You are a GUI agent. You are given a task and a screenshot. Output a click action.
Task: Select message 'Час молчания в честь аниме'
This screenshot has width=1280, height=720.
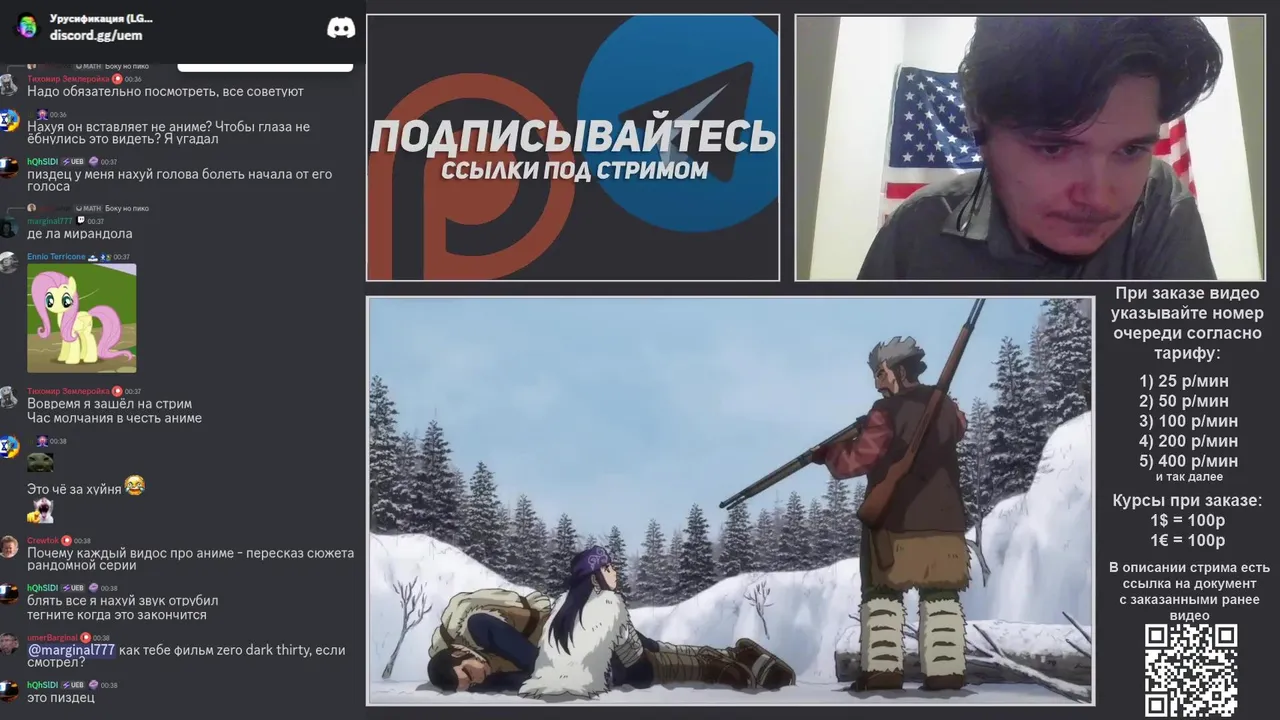114,418
